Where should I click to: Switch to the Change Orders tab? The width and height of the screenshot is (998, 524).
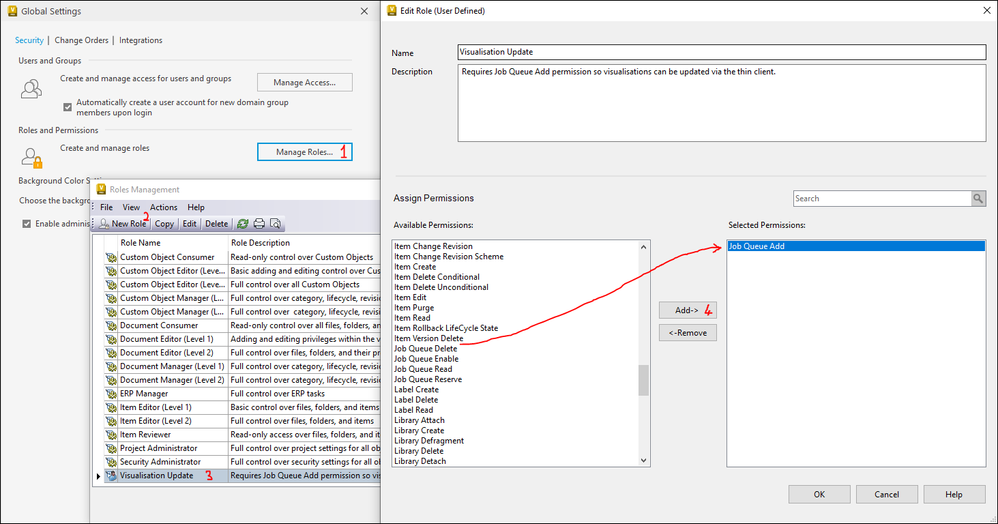pyautogui.click(x=81, y=40)
